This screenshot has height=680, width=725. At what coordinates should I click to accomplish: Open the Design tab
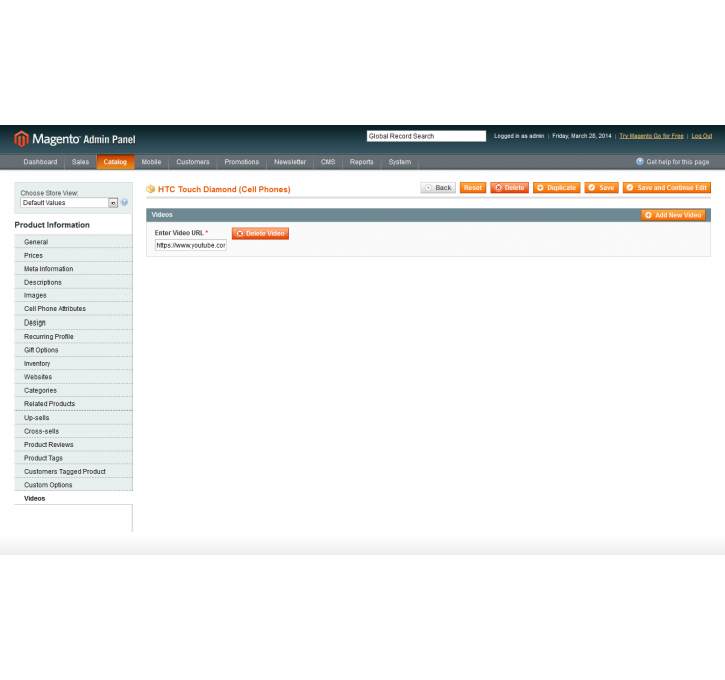tap(74, 323)
